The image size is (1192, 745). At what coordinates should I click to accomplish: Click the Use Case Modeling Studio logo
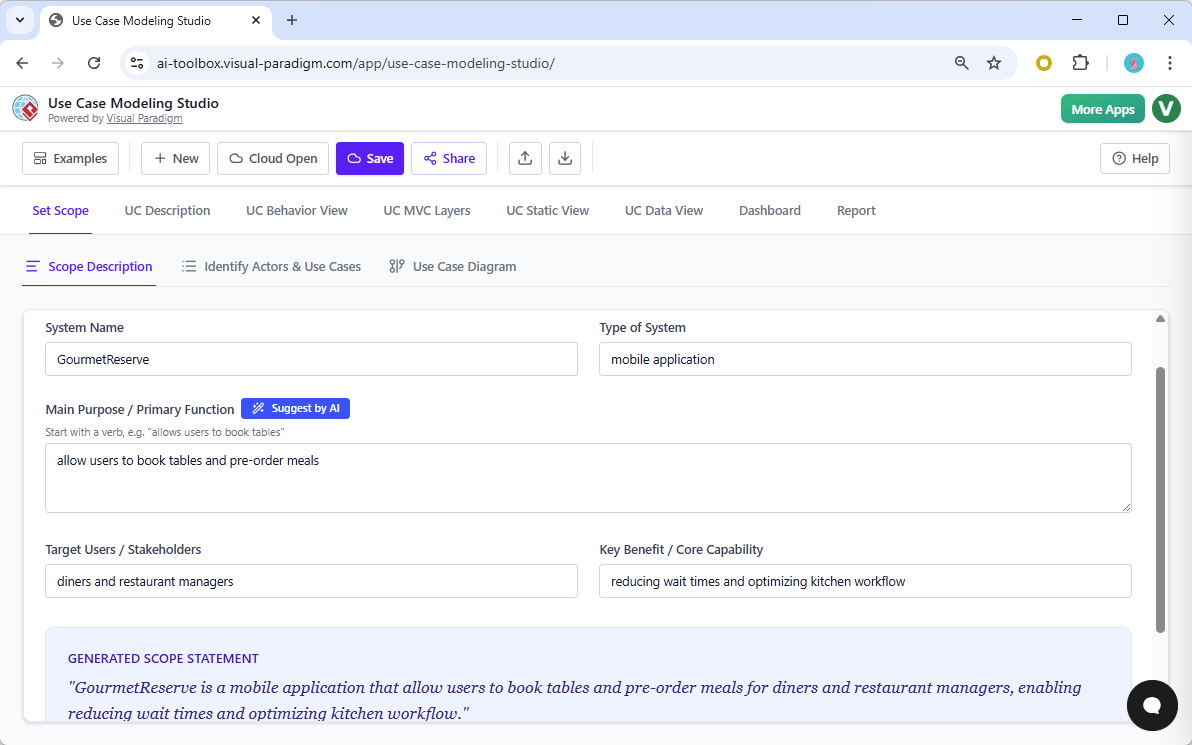(25, 108)
